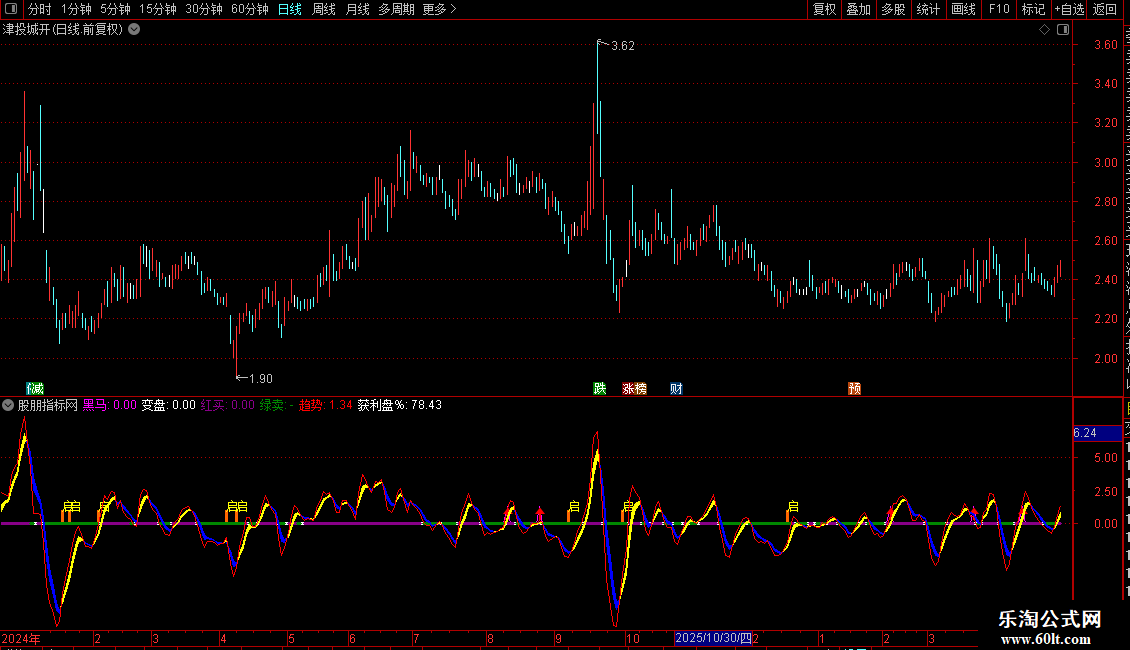
Task: Click the 趋势: 1.34 indicator value
Action: tap(326, 405)
